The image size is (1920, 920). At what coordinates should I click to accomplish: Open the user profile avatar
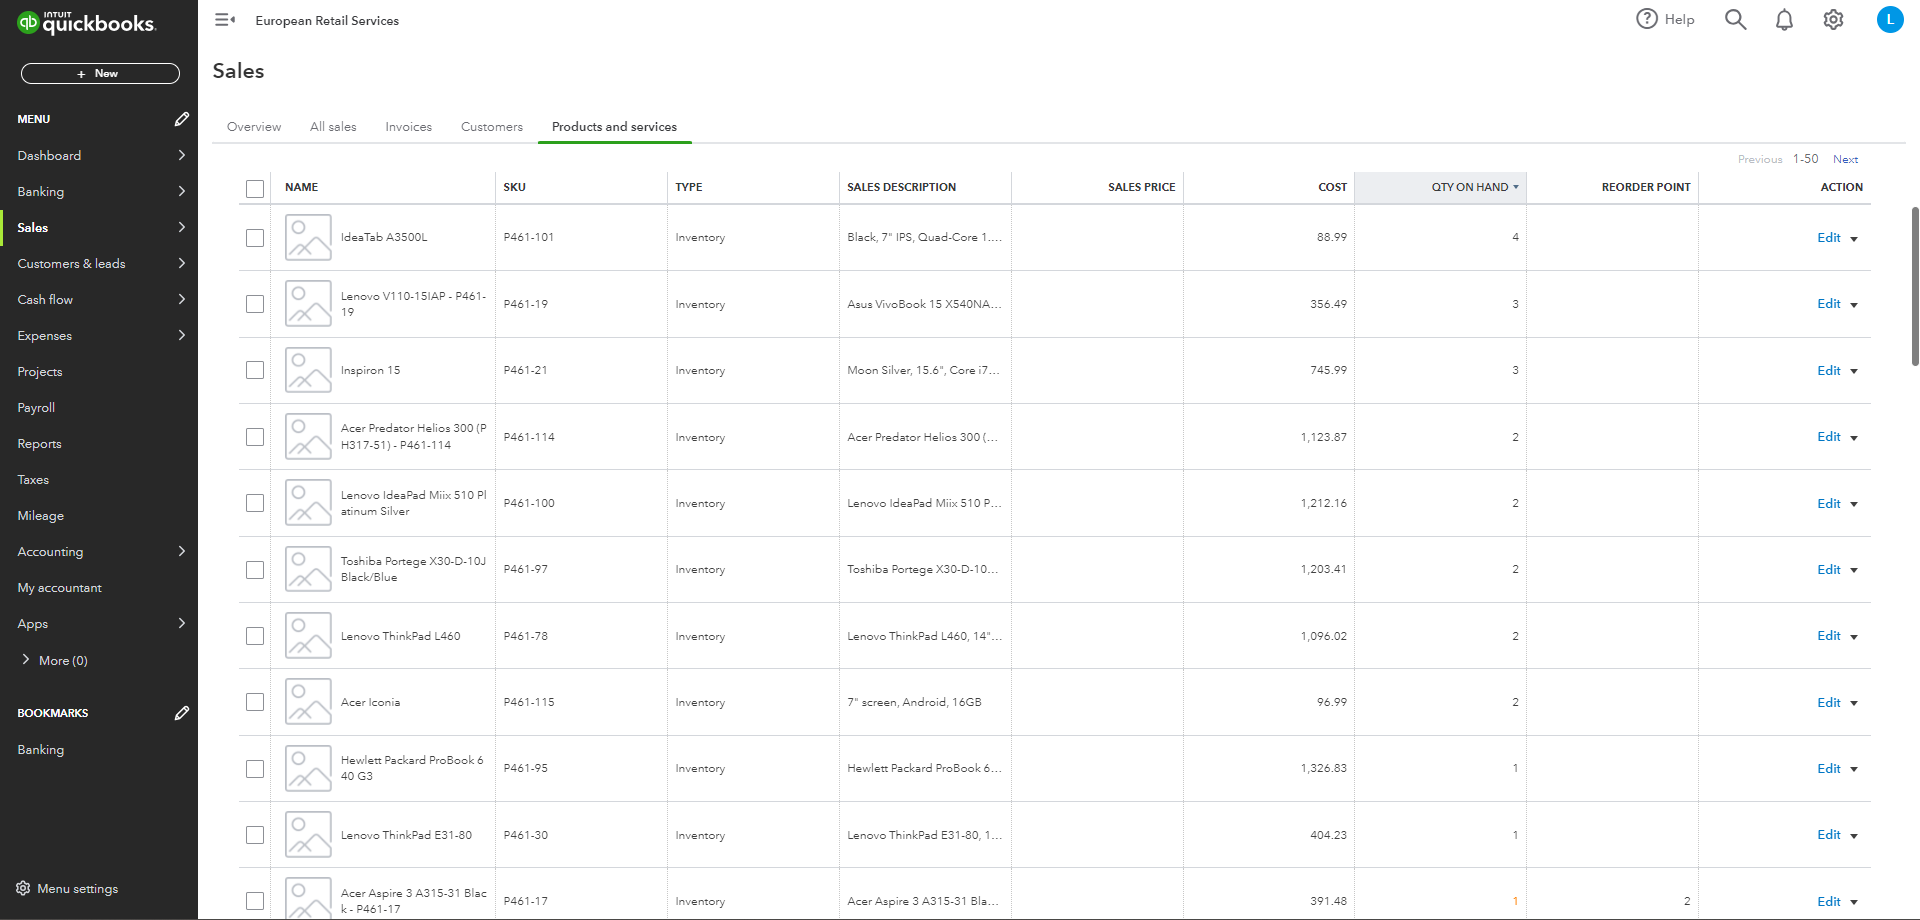pyautogui.click(x=1889, y=20)
